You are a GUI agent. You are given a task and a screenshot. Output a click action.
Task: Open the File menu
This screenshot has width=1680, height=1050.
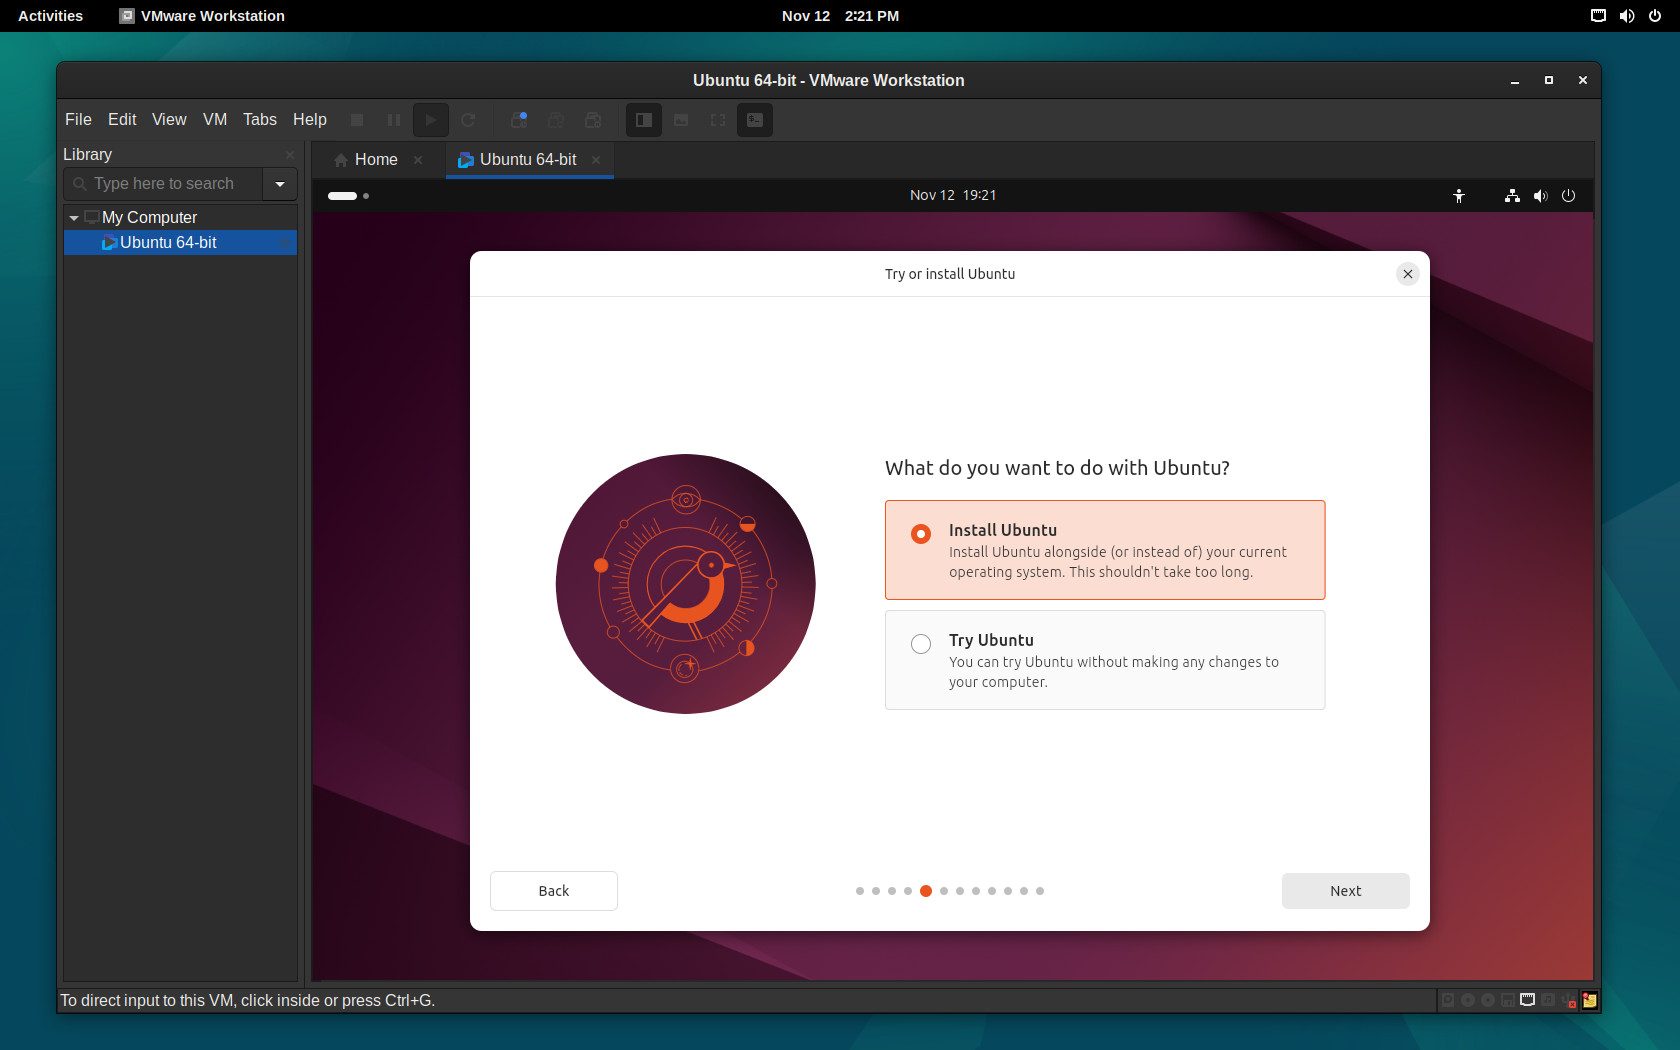coord(78,120)
